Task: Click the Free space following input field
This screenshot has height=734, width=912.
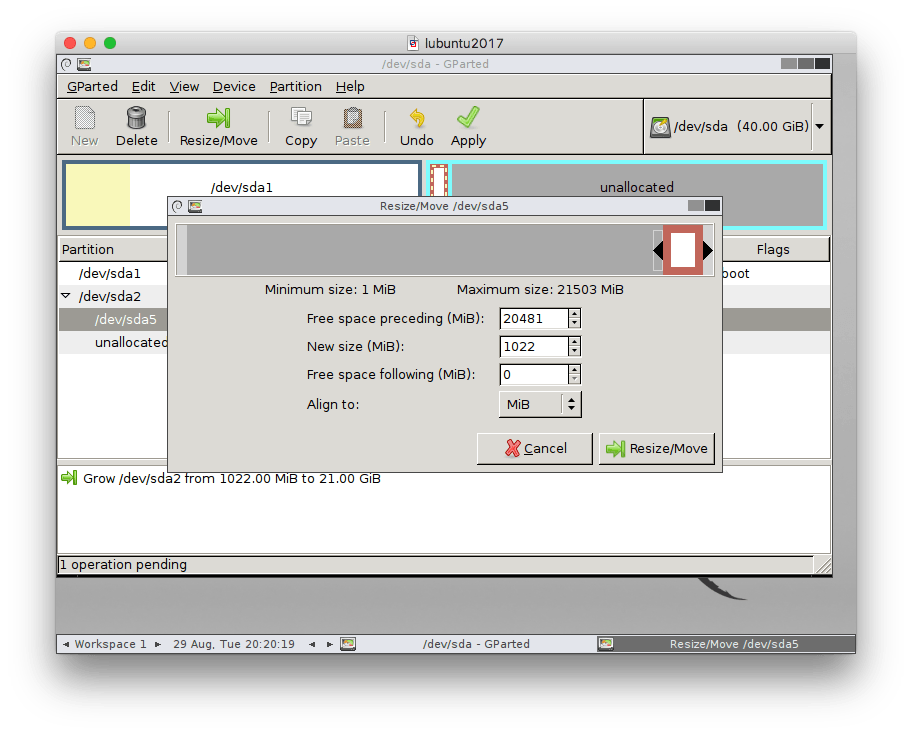Action: [533, 375]
